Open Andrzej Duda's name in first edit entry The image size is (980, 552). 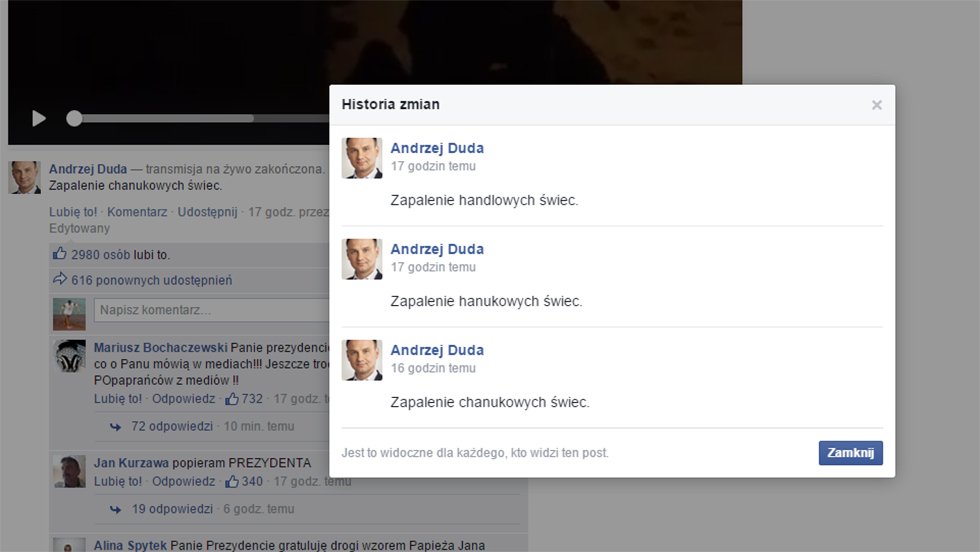[x=437, y=148]
